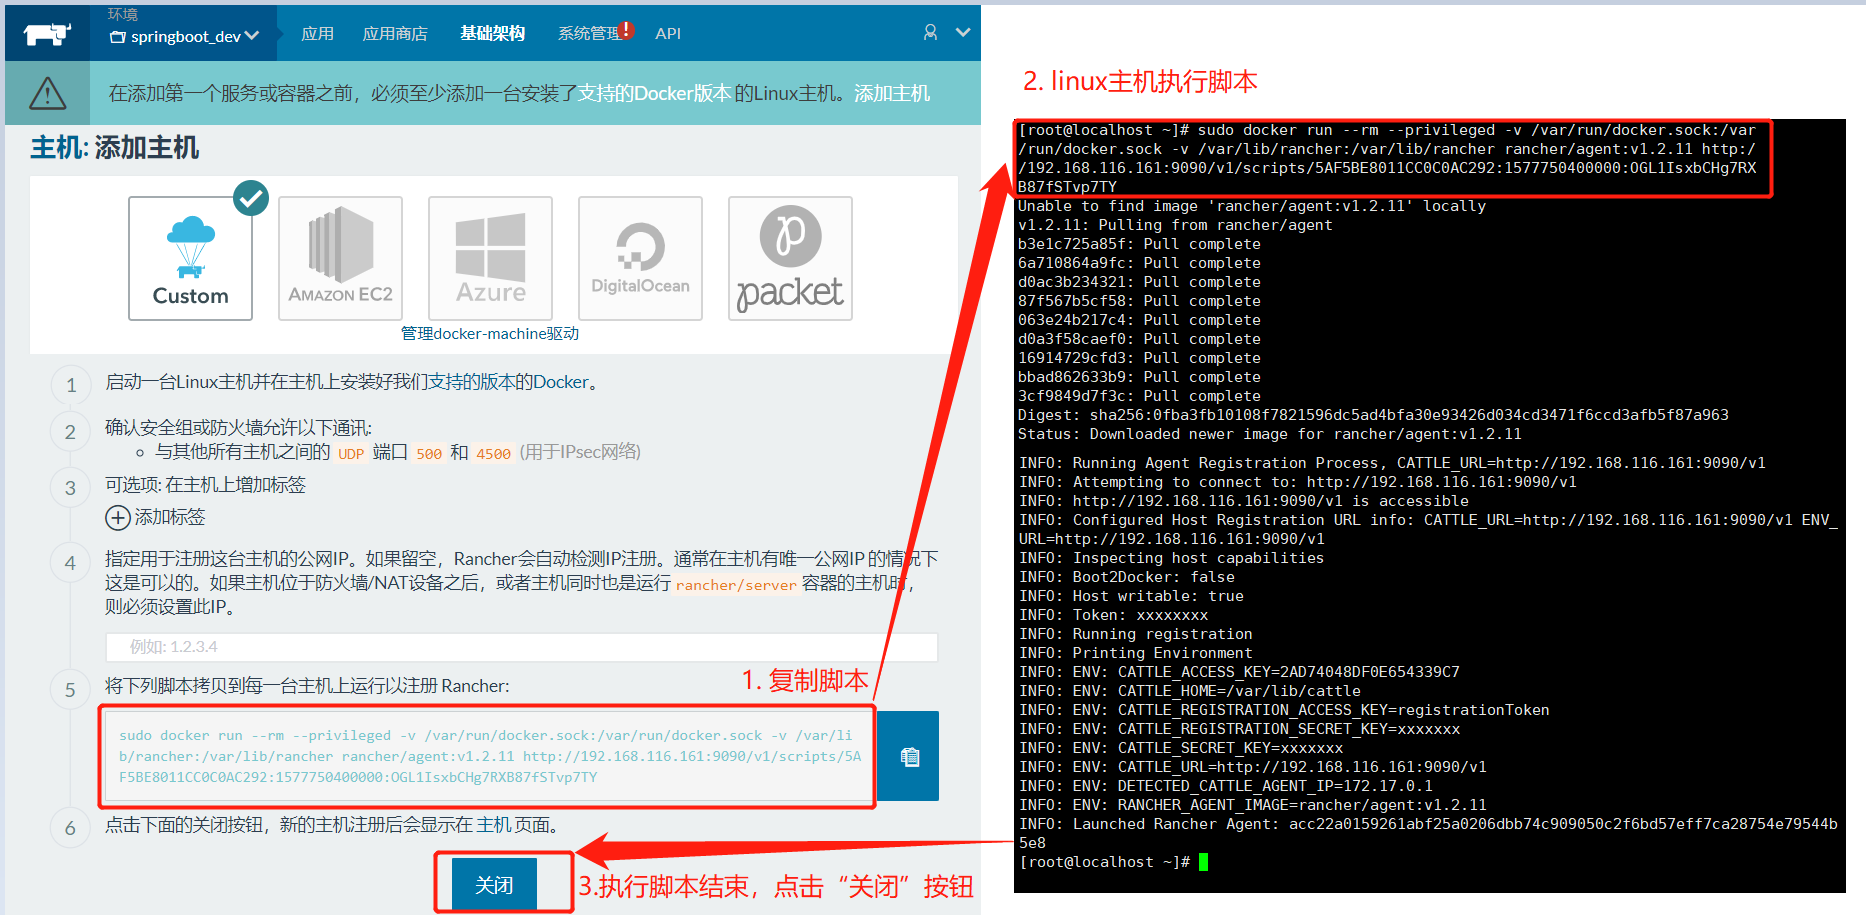The width and height of the screenshot is (1866, 915).
Task: Click DETECTED_CATTLE_AGENT_IP terminal line
Action: coord(1226,786)
